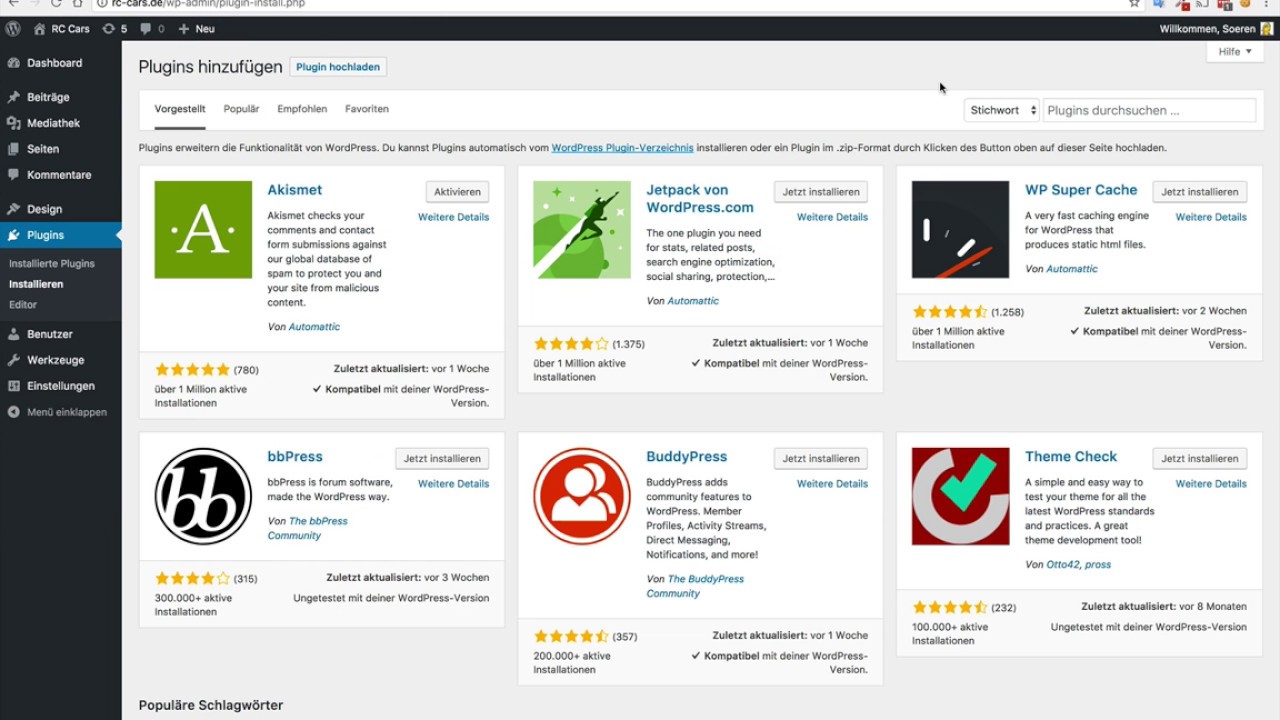The height and width of the screenshot is (720, 1280).
Task: Click the Akismet plugin logo
Action: tap(203, 230)
